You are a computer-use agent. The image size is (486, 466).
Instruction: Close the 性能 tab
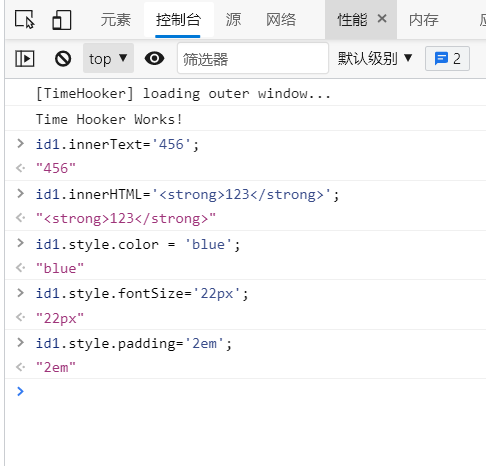pos(382,19)
